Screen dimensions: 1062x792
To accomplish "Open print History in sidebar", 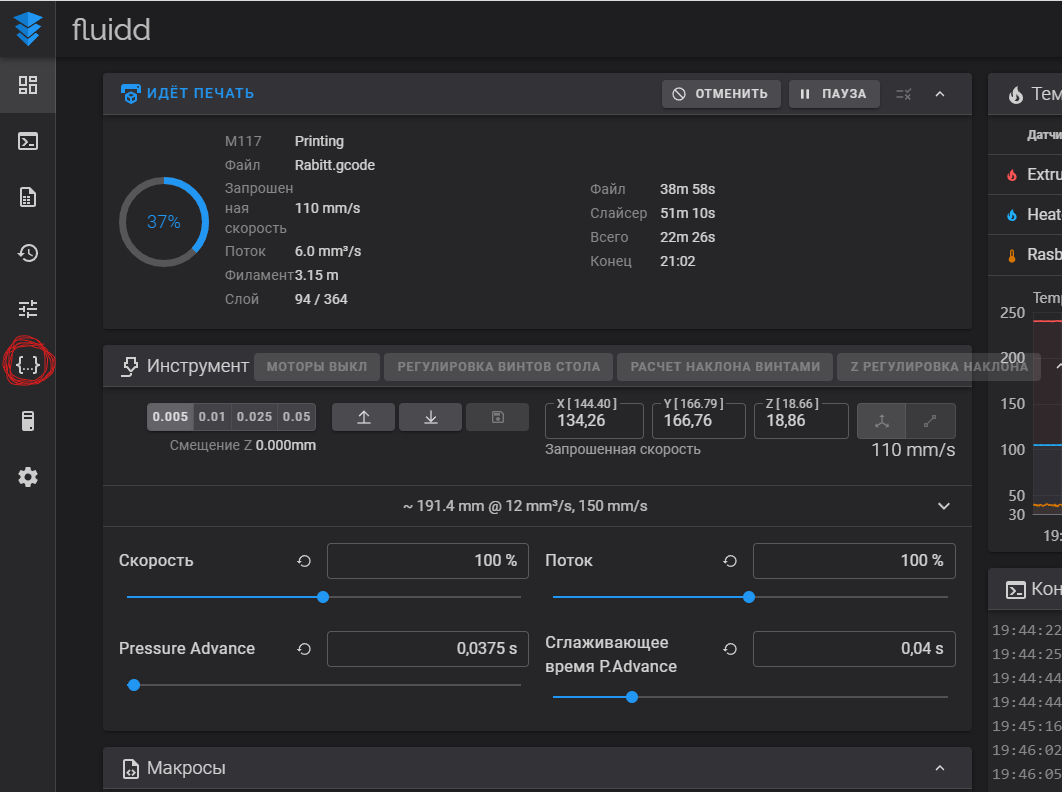I will [x=28, y=253].
